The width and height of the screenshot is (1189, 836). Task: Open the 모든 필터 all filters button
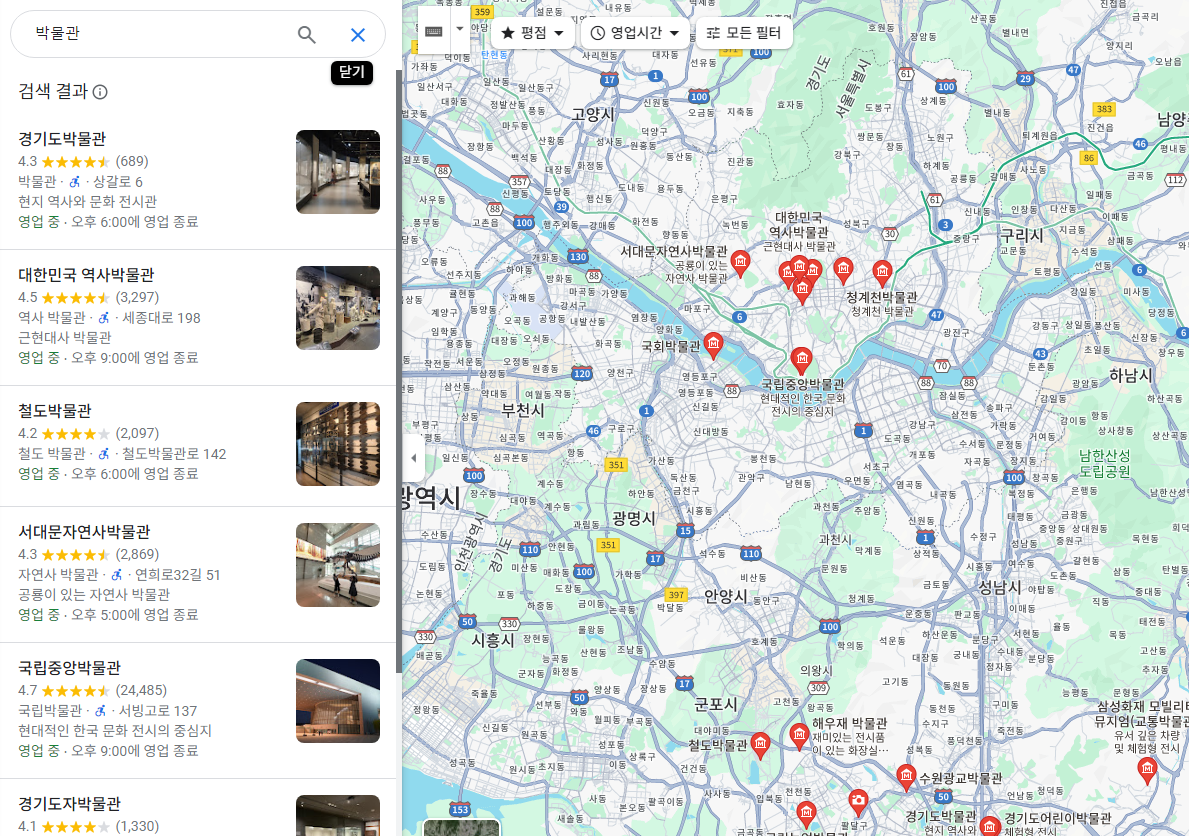click(x=743, y=33)
